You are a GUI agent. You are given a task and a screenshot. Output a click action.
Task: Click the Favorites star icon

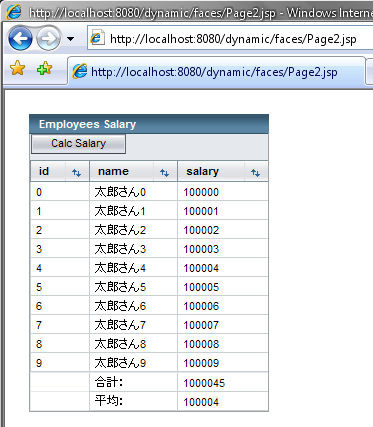[x=17, y=68]
